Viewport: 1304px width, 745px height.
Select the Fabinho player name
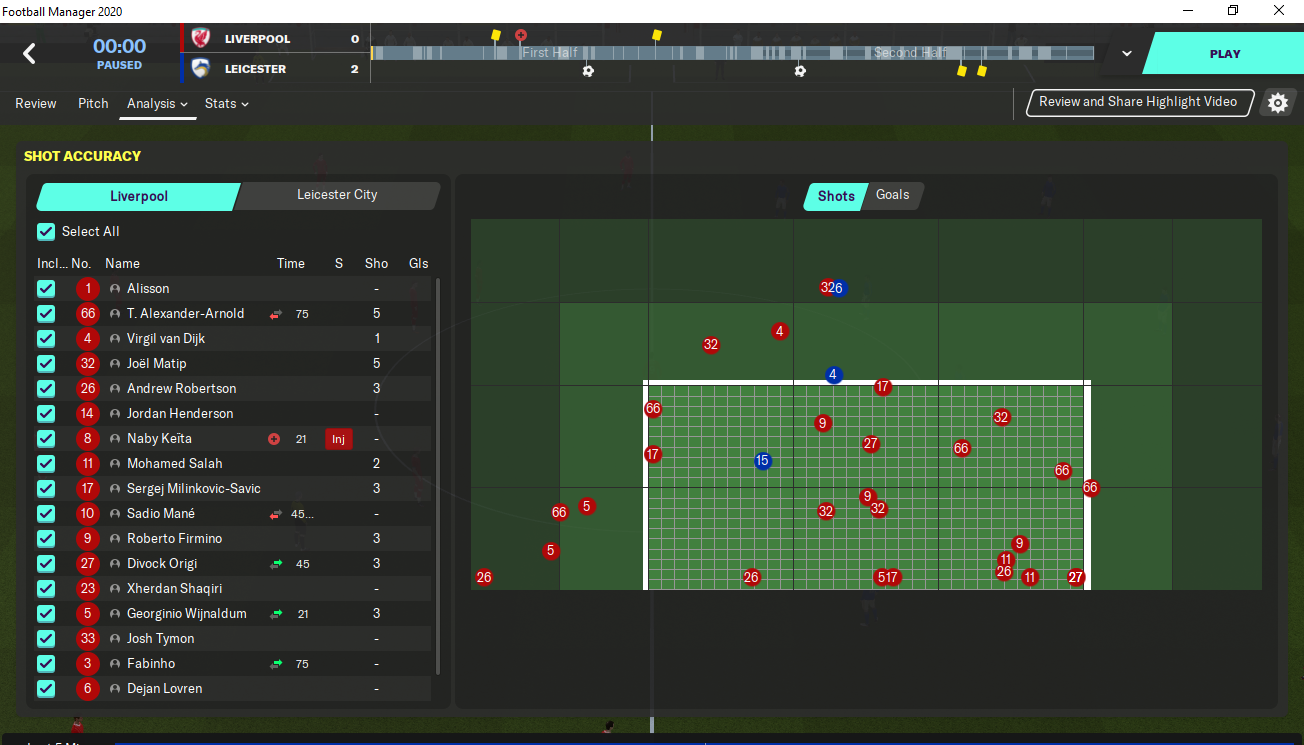click(x=151, y=664)
